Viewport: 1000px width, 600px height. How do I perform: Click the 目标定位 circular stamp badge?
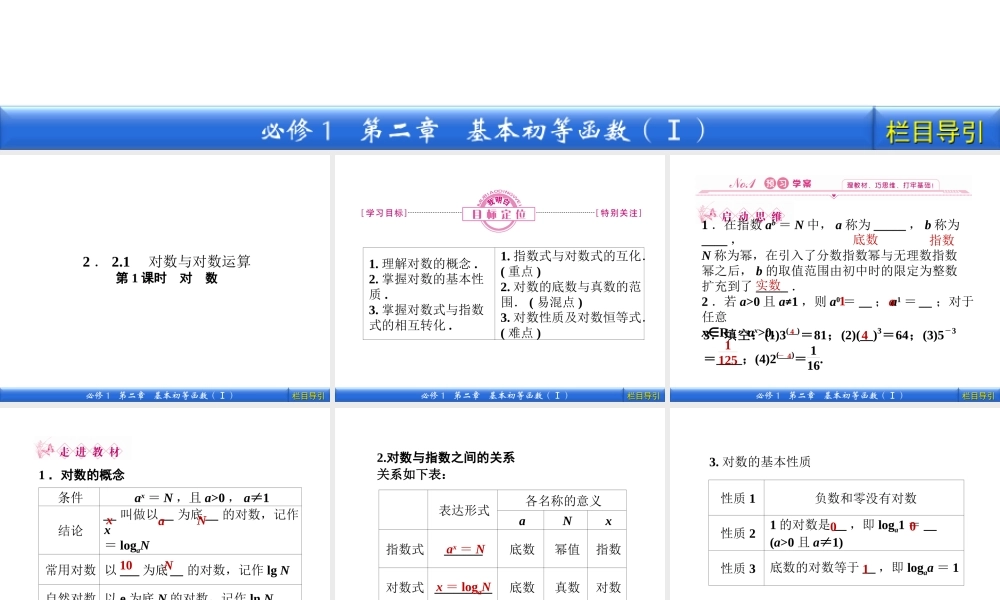[x=497, y=210]
